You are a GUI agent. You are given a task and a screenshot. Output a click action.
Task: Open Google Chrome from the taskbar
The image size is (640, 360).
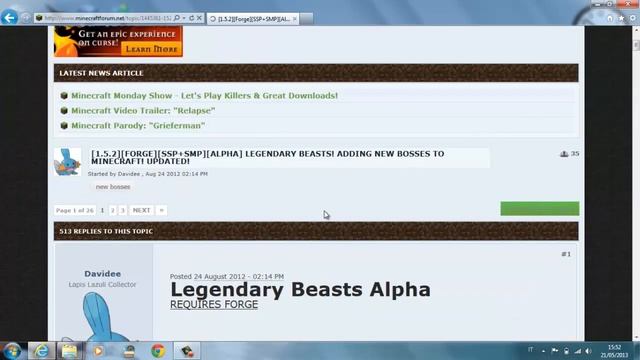pyautogui.click(x=158, y=351)
